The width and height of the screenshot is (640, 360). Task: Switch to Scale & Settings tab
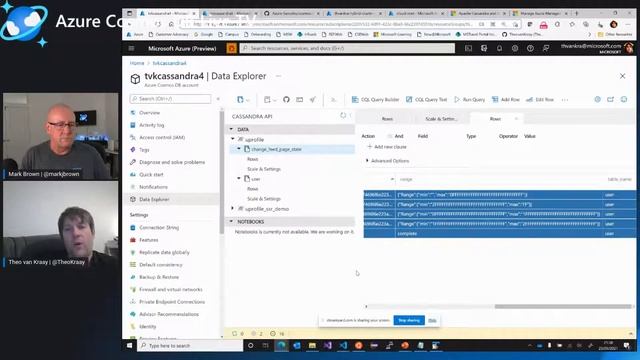[x=441, y=119]
